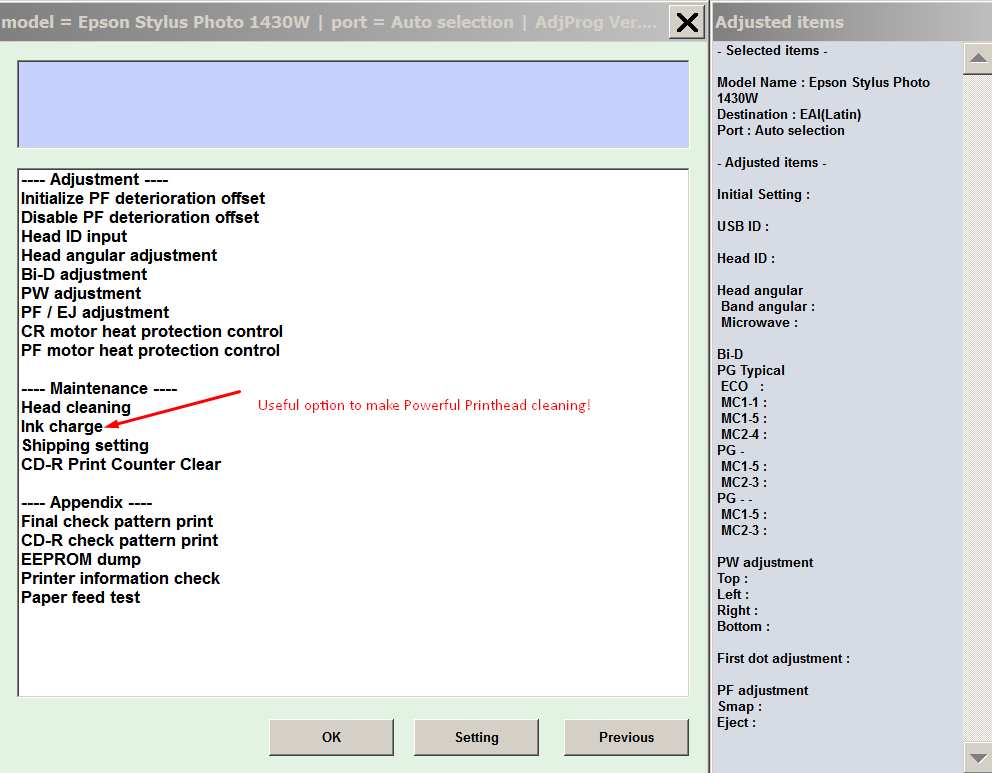
Task: Click the Head ID entry in side panel
Action: pos(745,259)
